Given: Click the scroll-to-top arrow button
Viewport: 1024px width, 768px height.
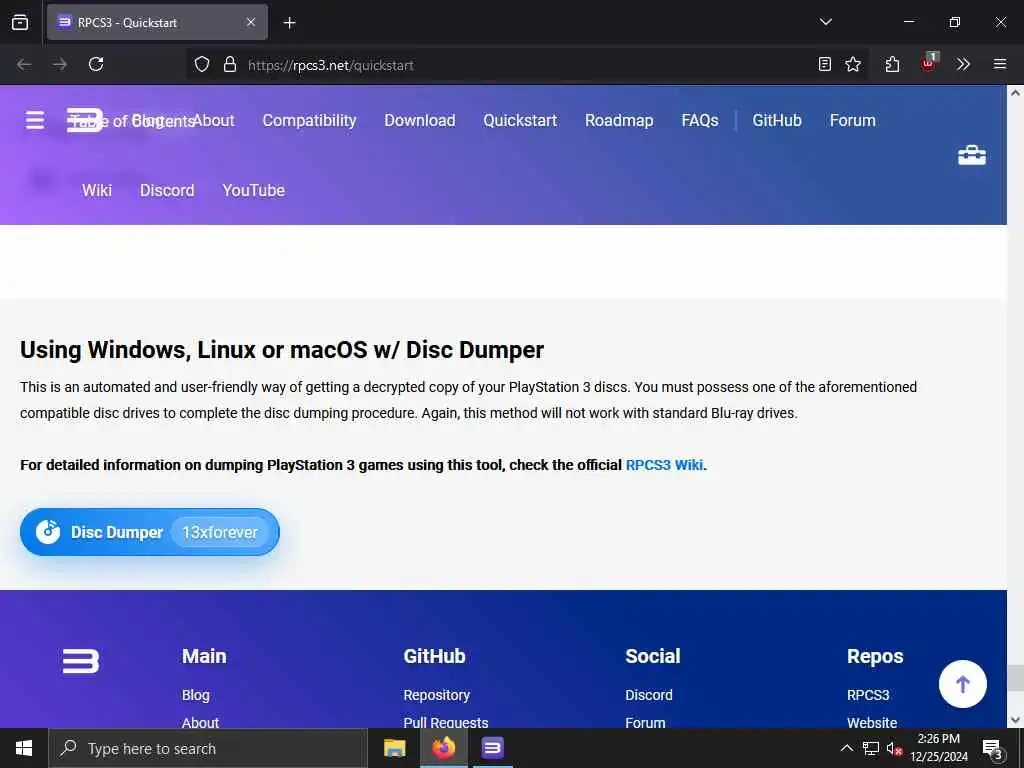Looking at the screenshot, I should pyautogui.click(x=963, y=684).
